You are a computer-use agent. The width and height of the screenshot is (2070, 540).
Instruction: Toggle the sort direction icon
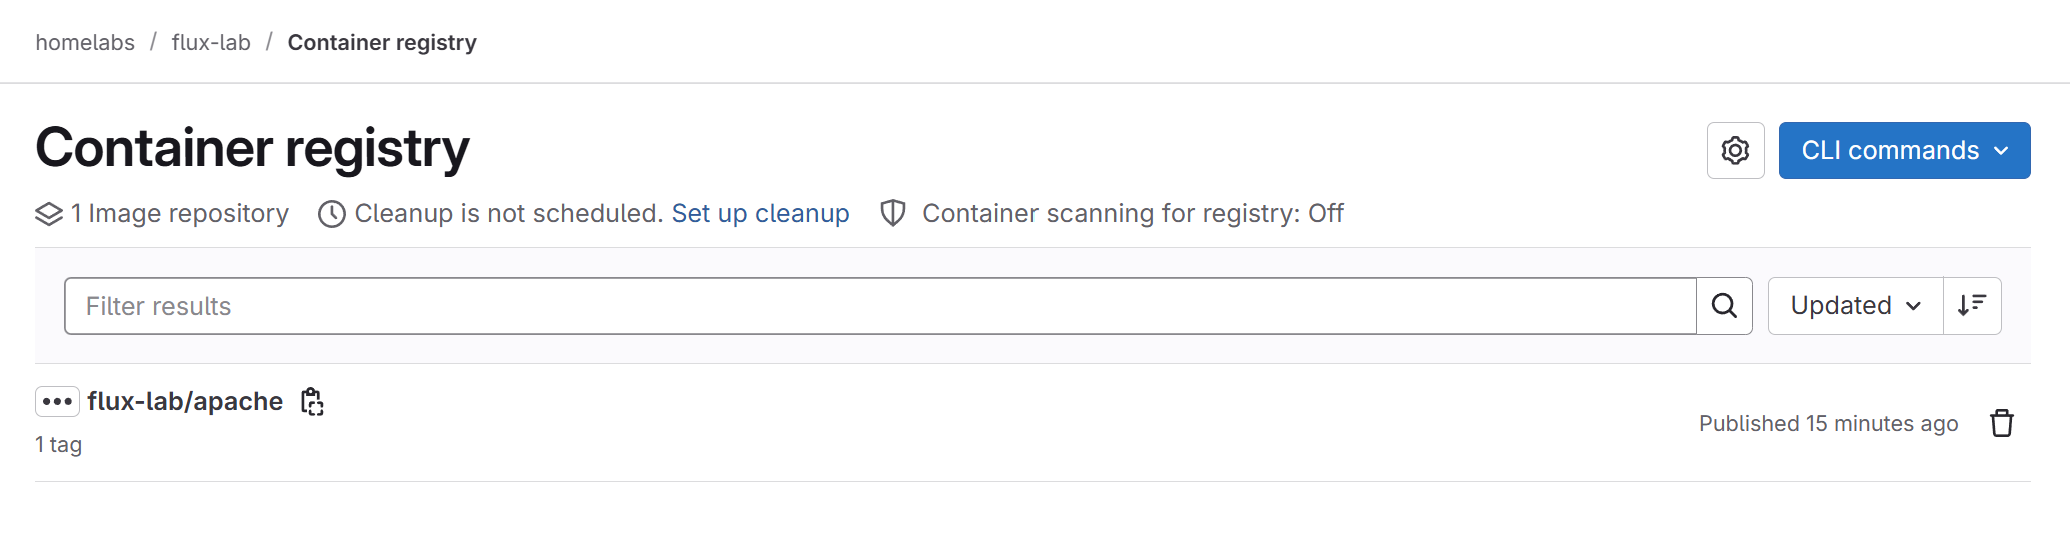pyautogui.click(x=1972, y=306)
